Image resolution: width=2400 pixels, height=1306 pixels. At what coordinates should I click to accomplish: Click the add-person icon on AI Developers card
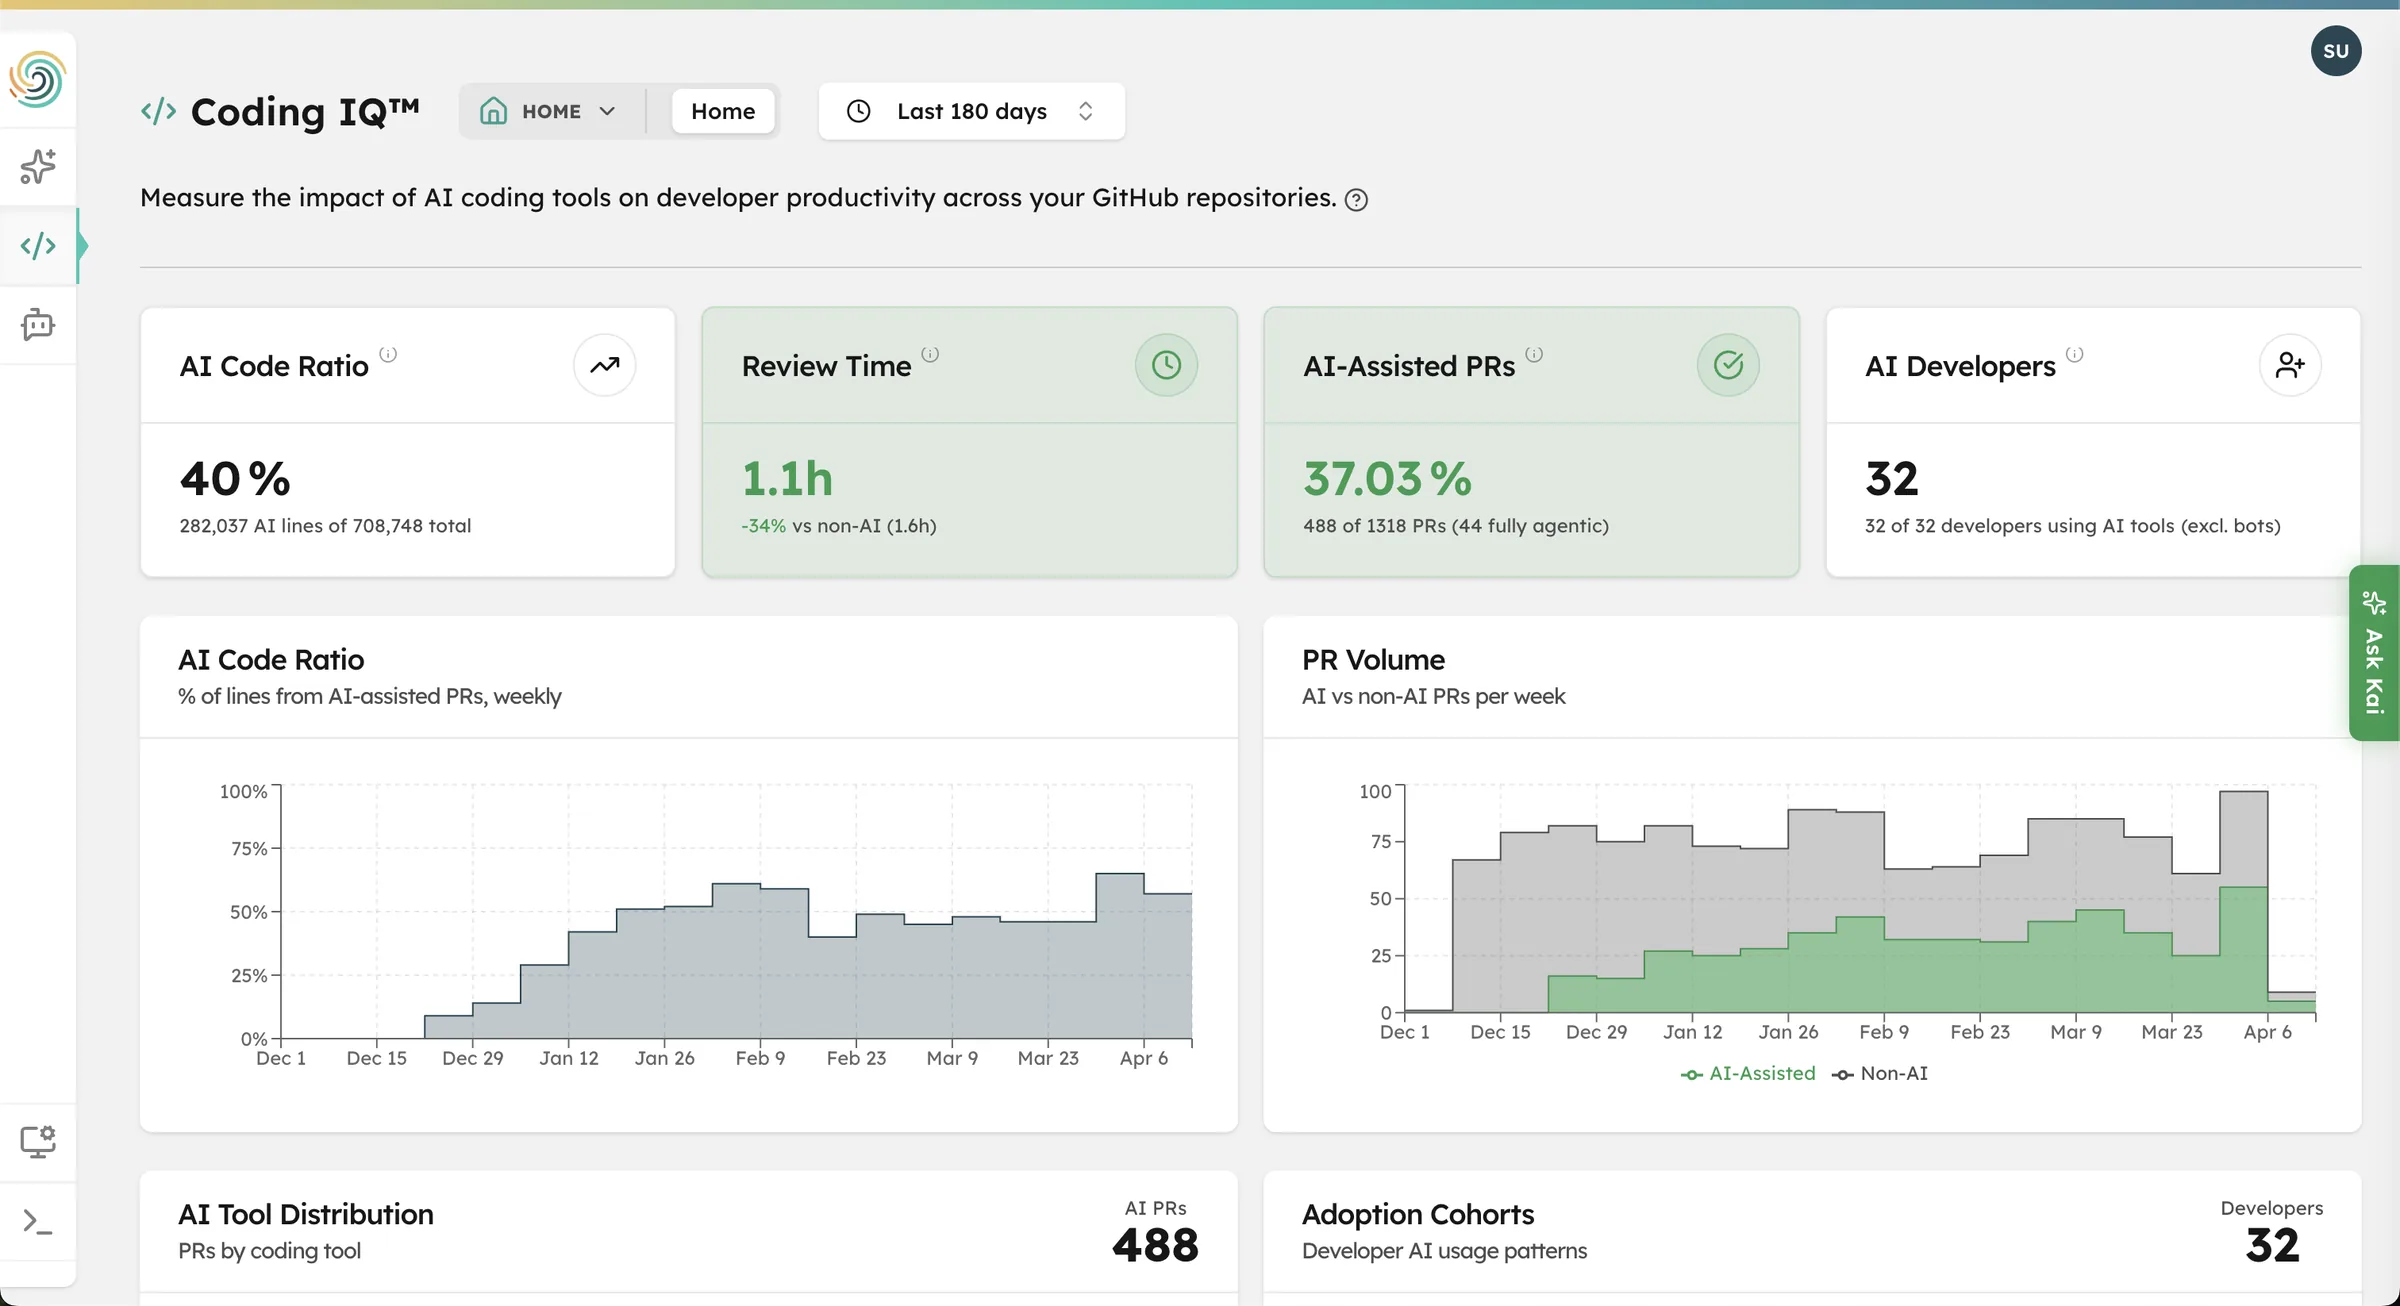pos(2291,364)
